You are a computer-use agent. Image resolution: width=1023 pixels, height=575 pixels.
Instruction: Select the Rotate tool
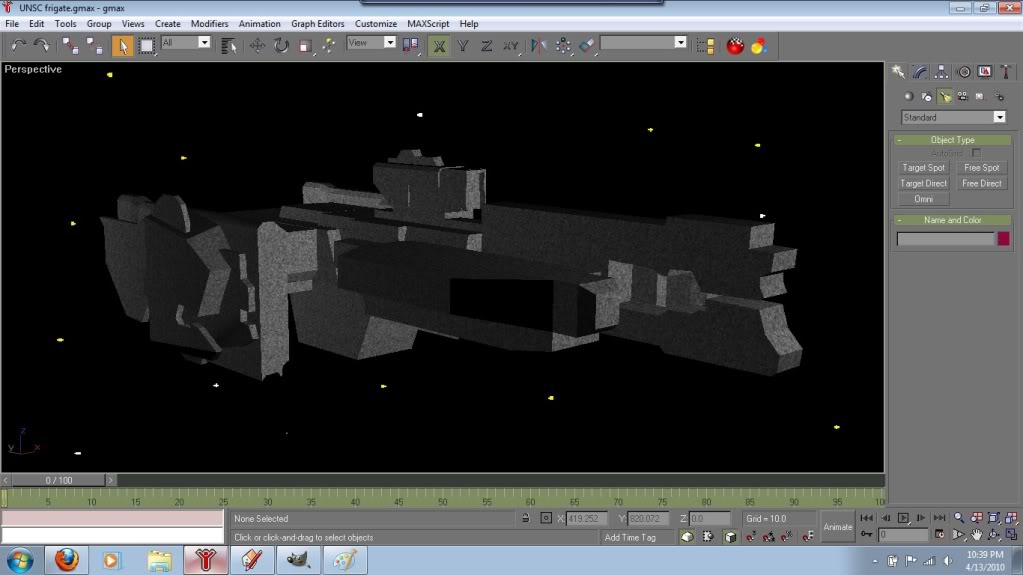pos(281,46)
